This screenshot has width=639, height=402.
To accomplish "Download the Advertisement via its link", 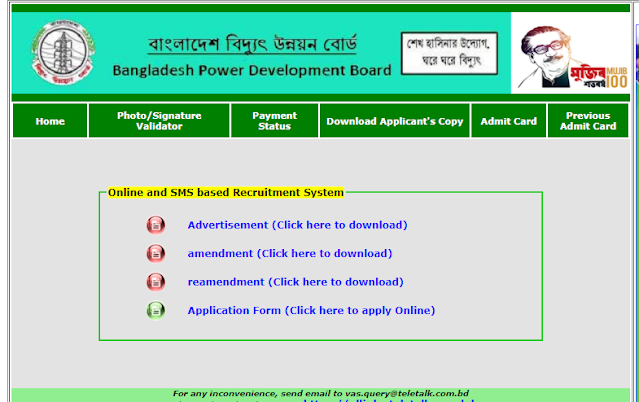I will point(297,225).
